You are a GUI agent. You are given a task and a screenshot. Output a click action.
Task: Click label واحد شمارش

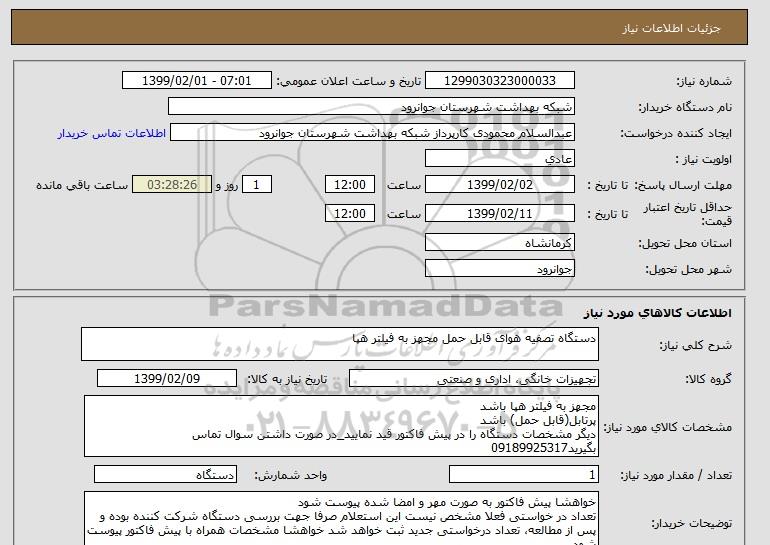tap(291, 475)
